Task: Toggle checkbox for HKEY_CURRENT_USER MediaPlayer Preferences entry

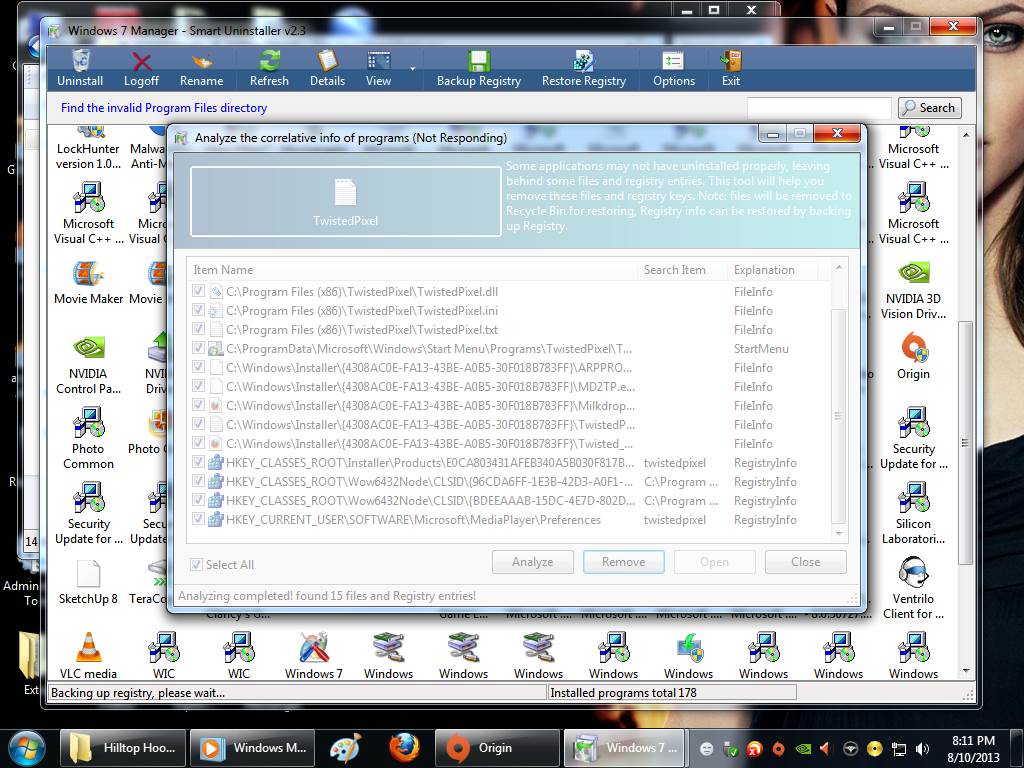Action: 200,520
